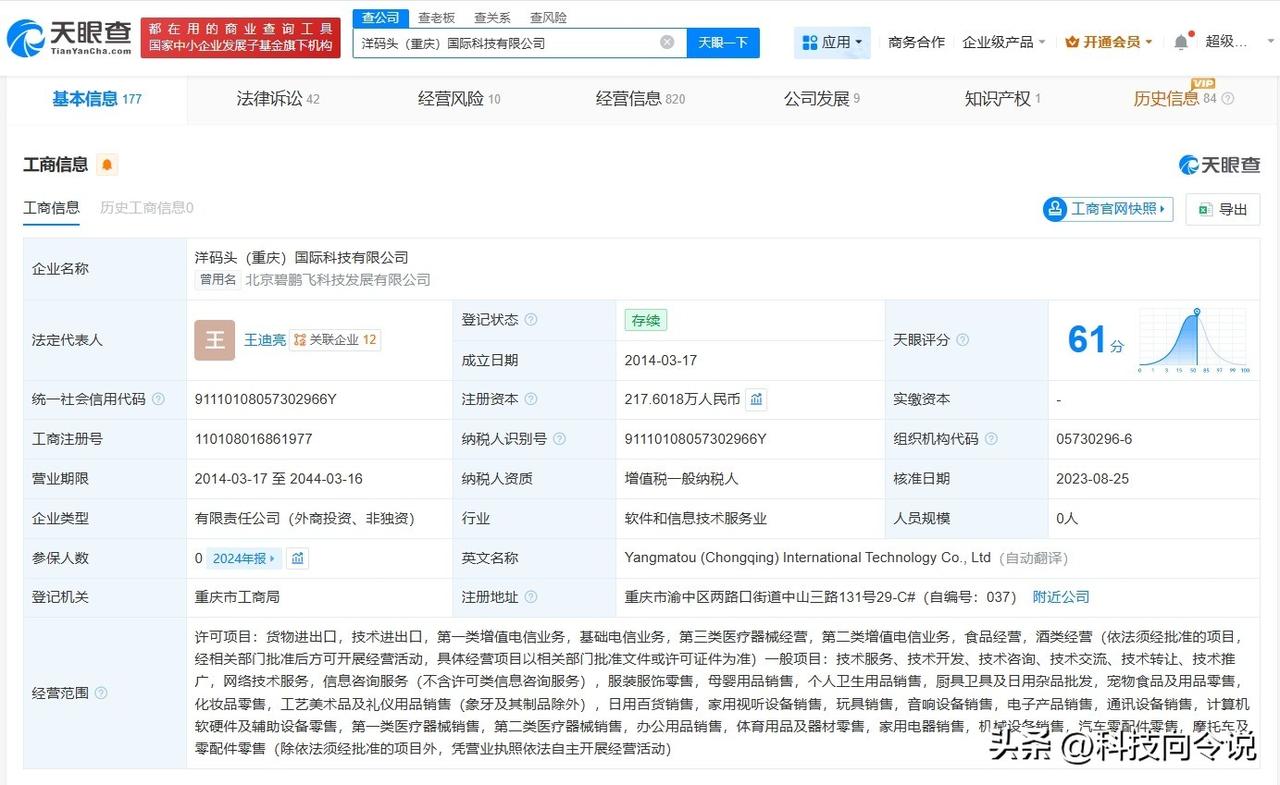Switch to the 查关系 search tab
The height and width of the screenshot is (785, 1280).
click(492, 18)
